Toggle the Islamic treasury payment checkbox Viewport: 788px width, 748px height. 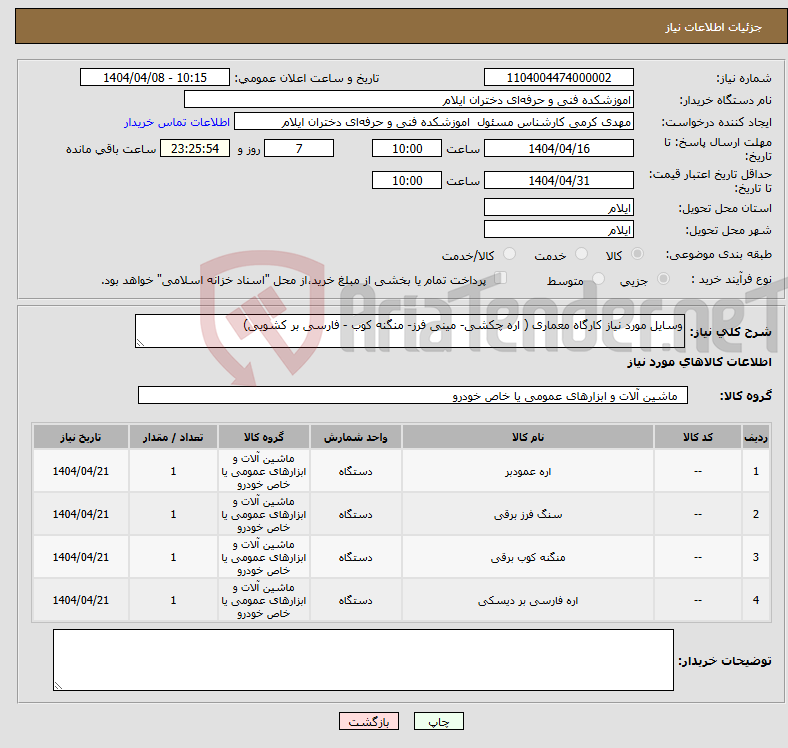pos(501,278)
